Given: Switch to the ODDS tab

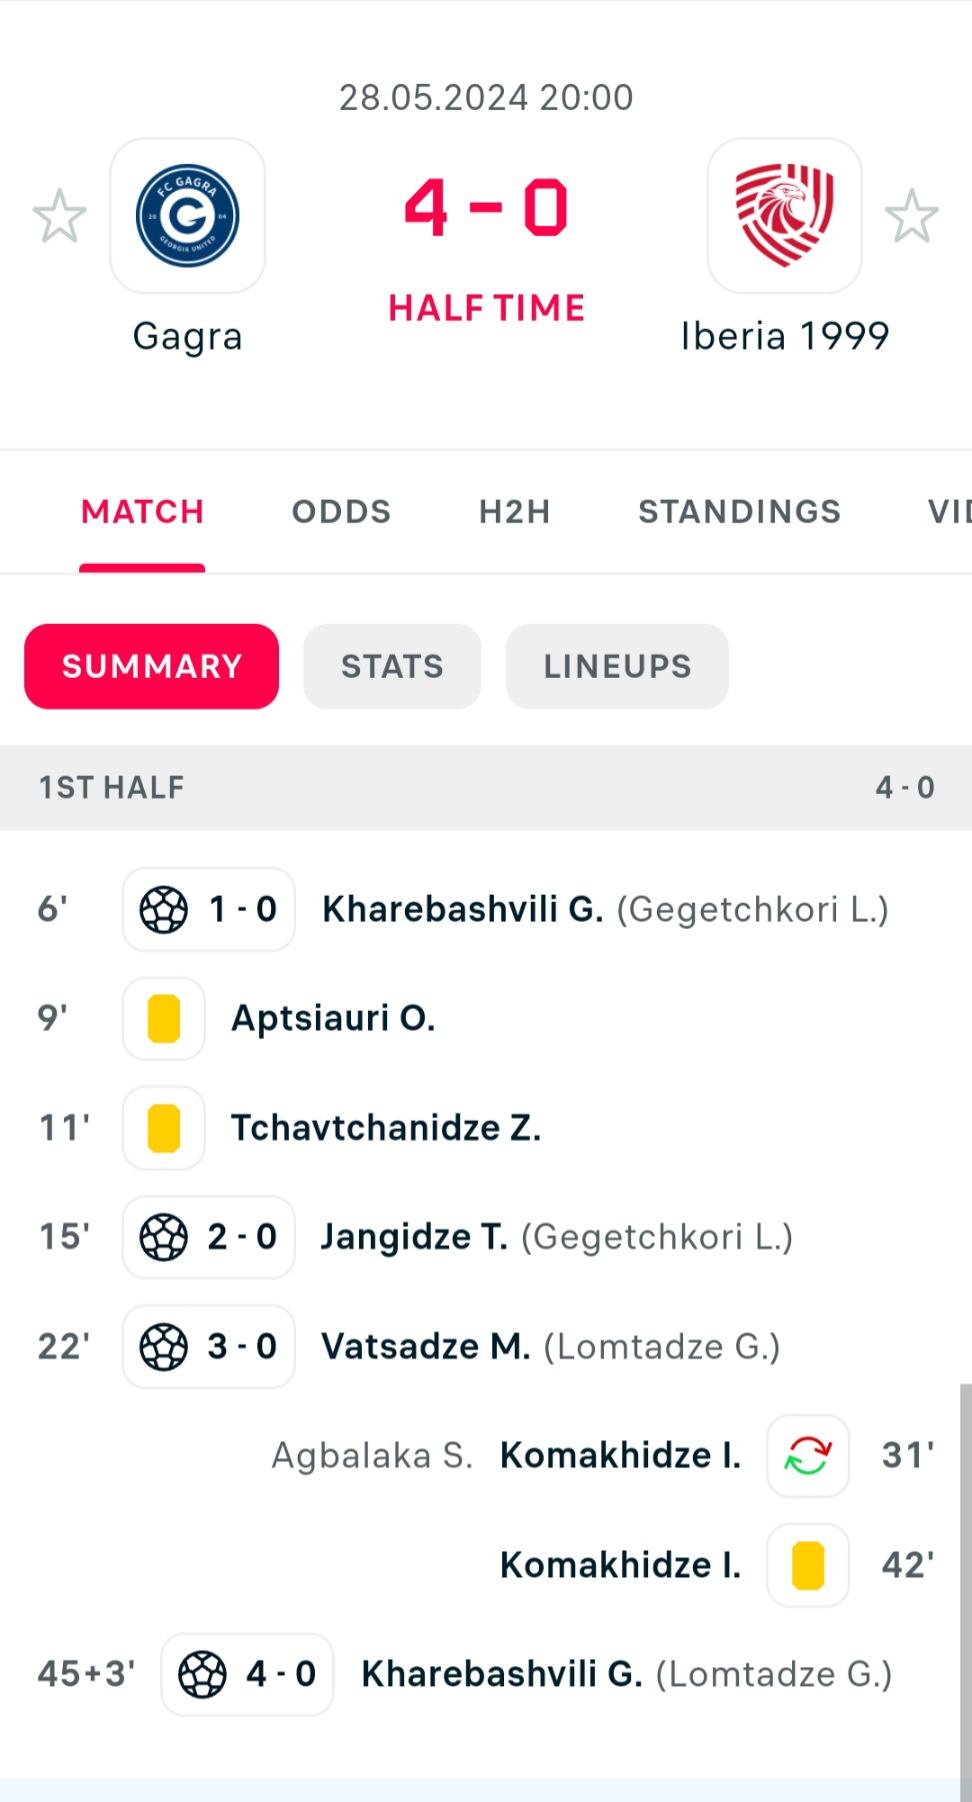Looking at the screenshot, I should coord(341,512).
